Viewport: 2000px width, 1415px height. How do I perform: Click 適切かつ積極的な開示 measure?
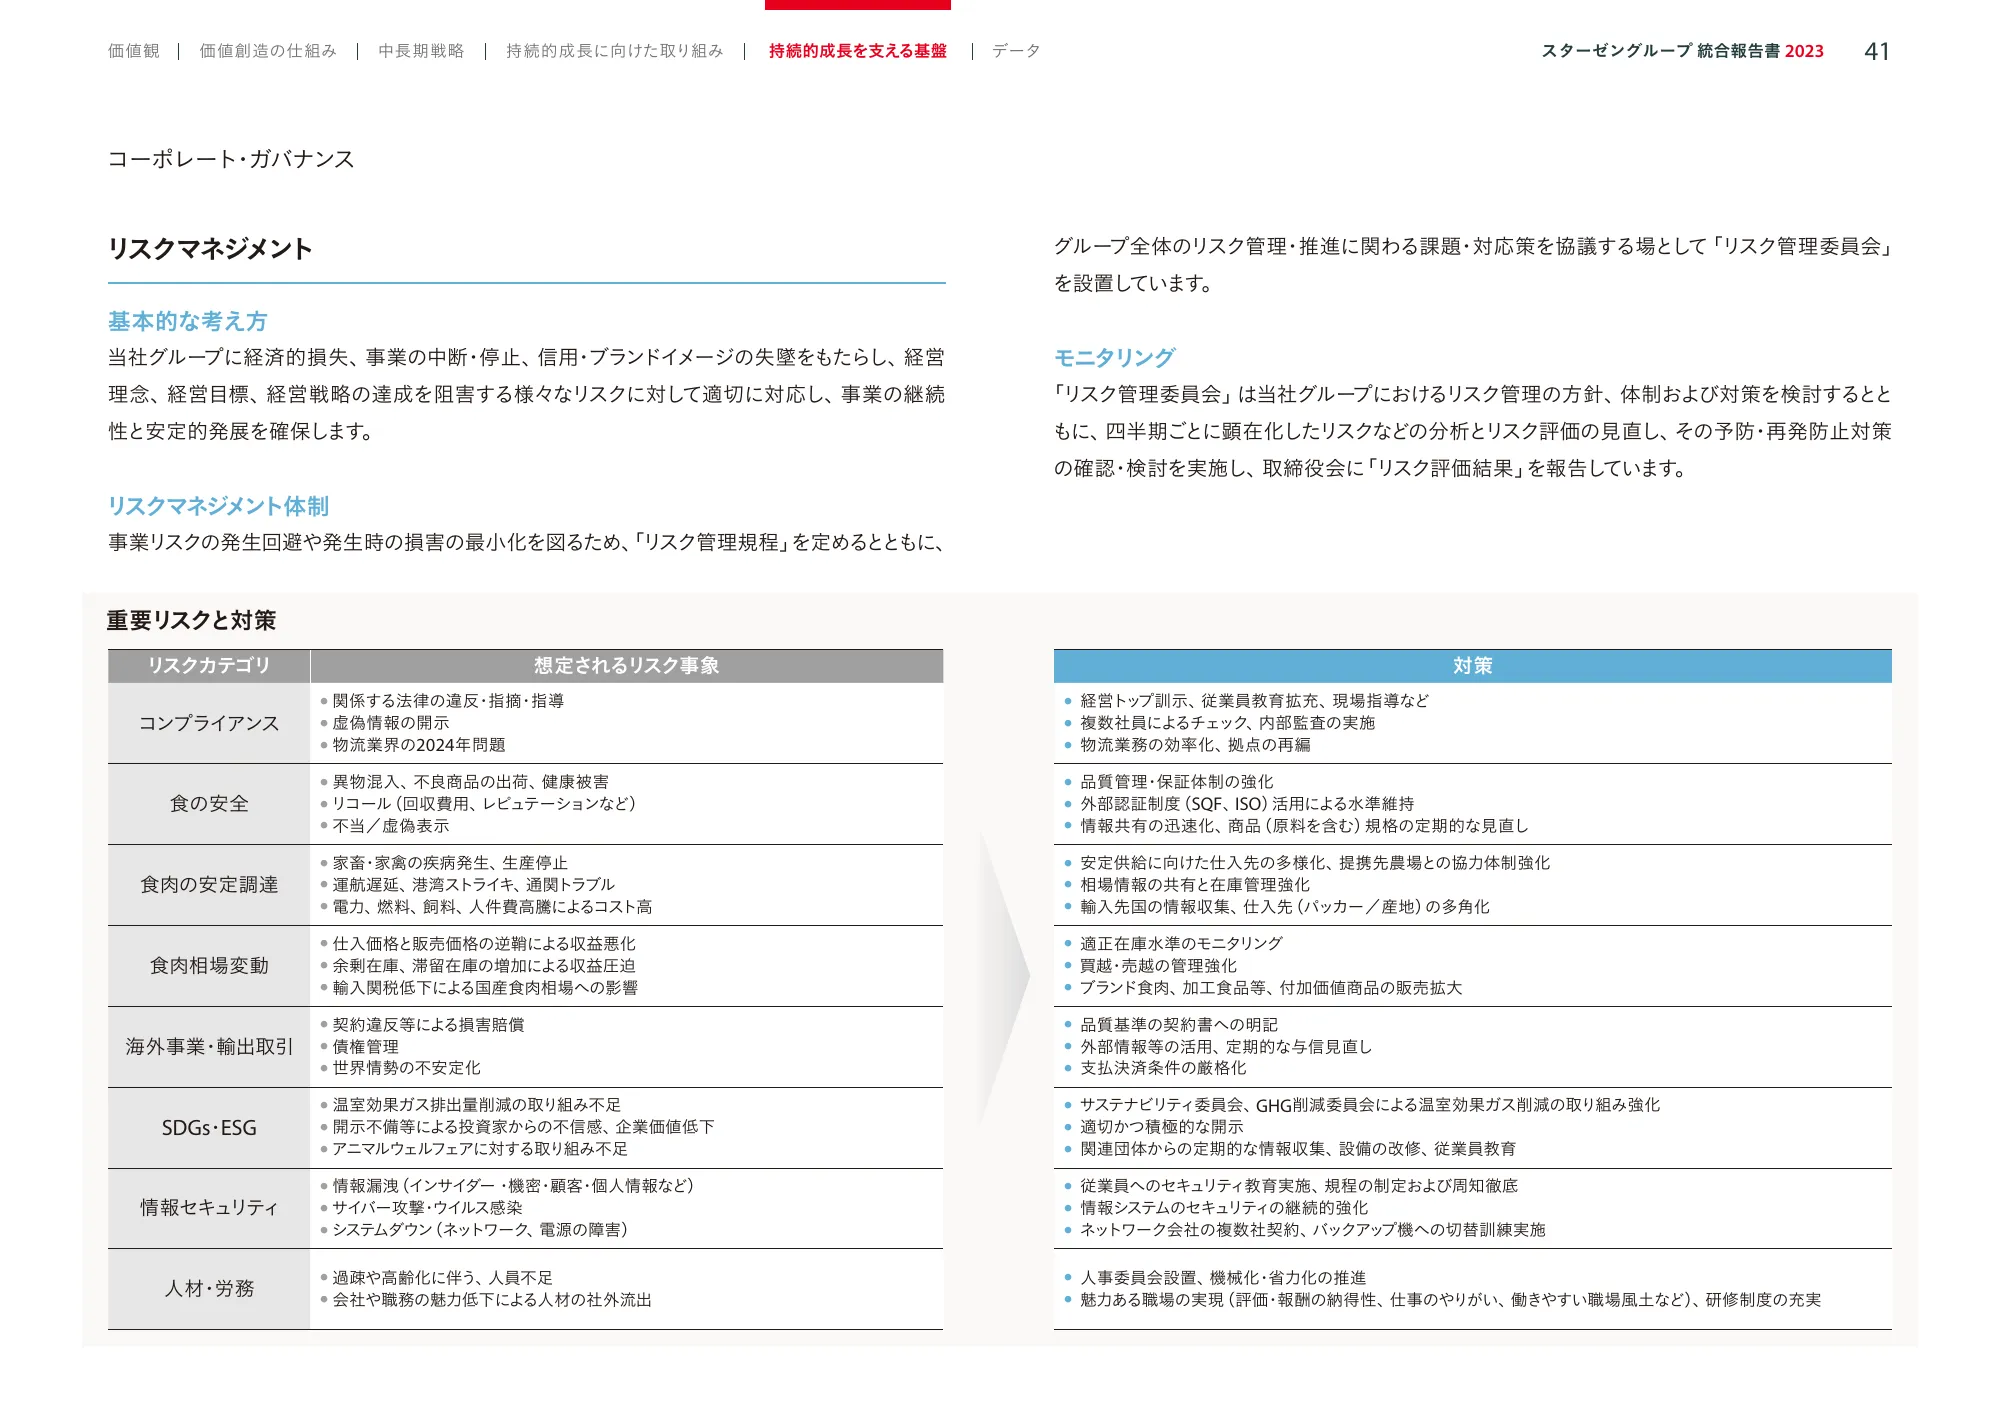click(1162, 1127)
